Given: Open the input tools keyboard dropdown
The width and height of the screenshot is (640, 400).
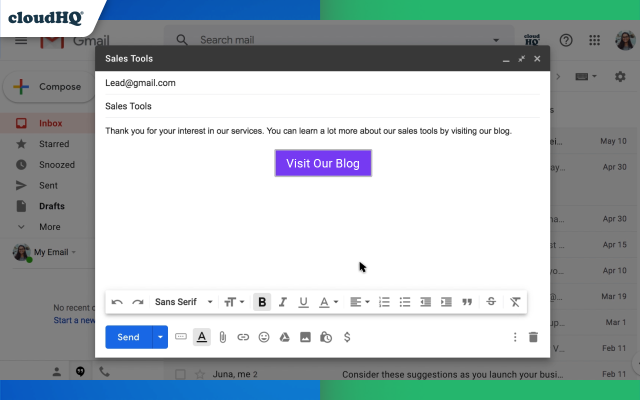Looking at the screenshot, I should point(586,76).
